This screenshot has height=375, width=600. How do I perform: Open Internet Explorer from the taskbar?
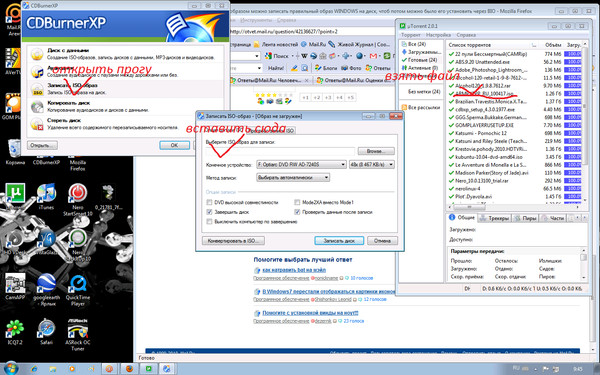[34, 369]
